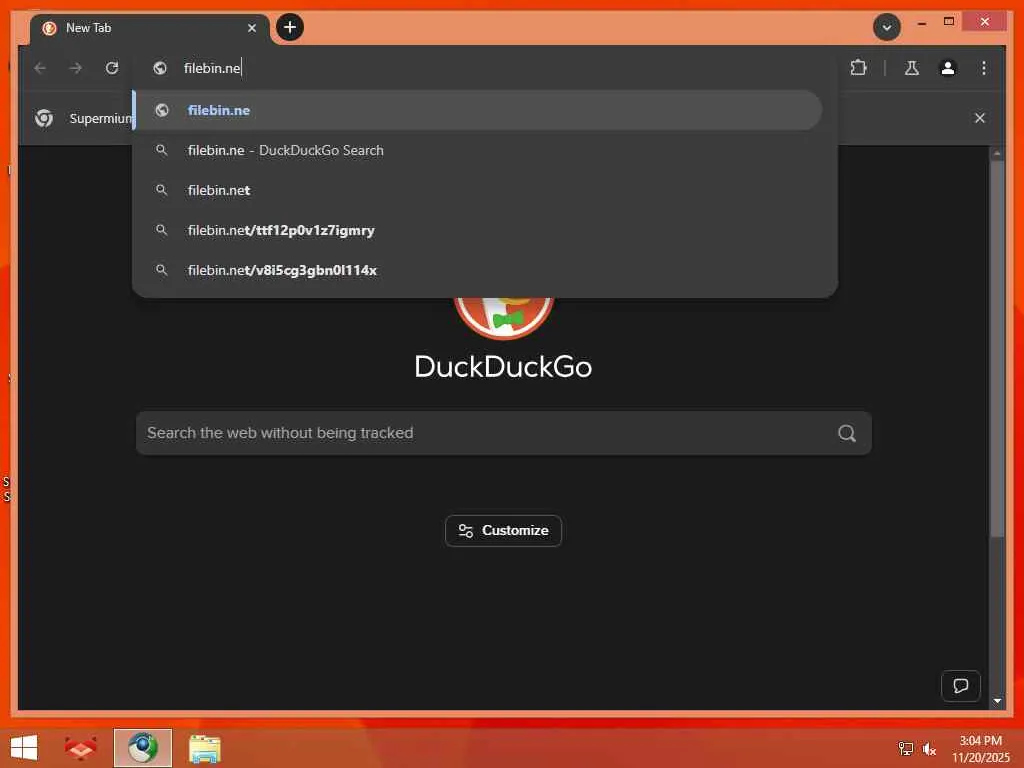The image size is (1024, 768).
Task: Maximize the browser window
Action: (x=949, y=22)
